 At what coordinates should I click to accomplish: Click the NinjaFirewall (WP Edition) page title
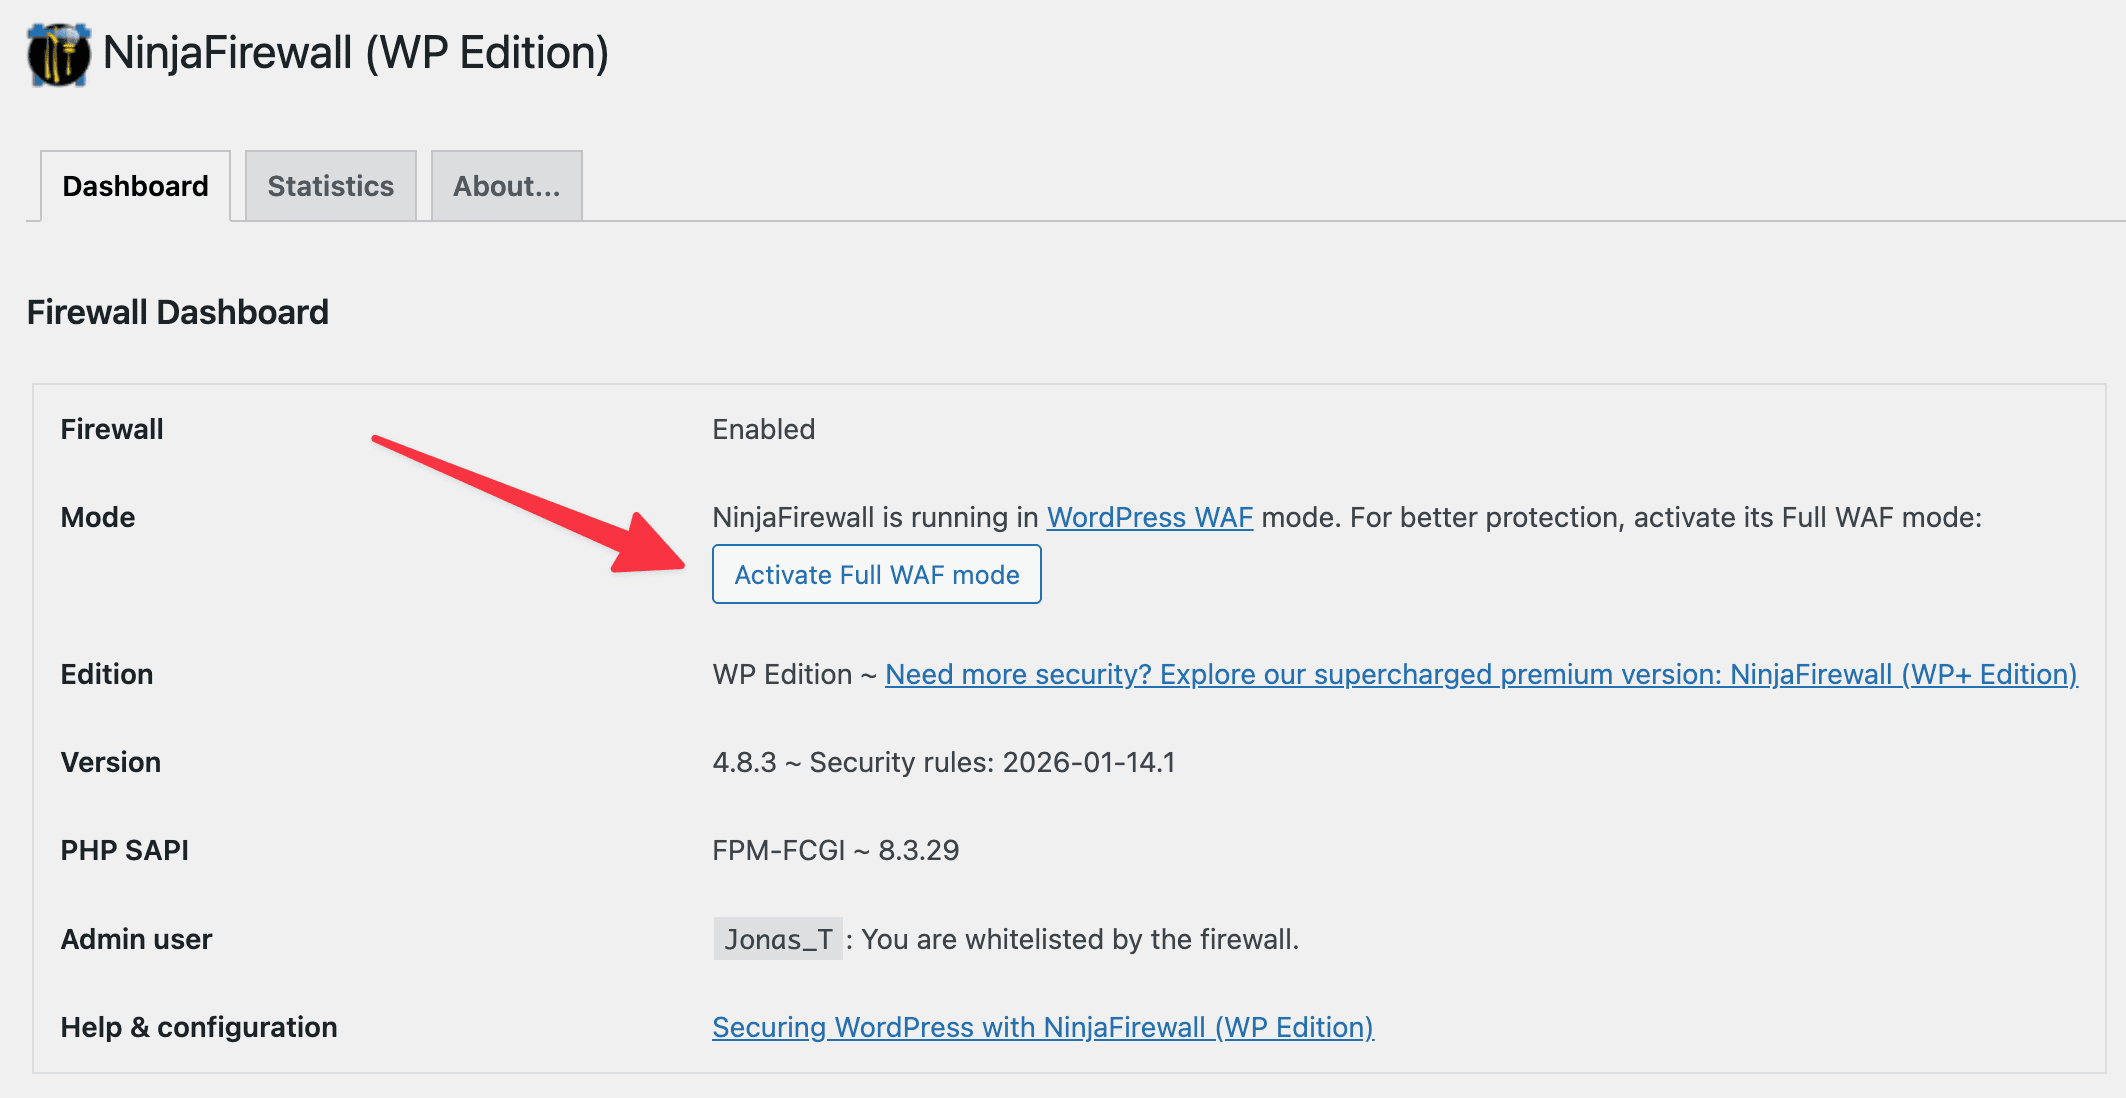click(x=355, y=55)
